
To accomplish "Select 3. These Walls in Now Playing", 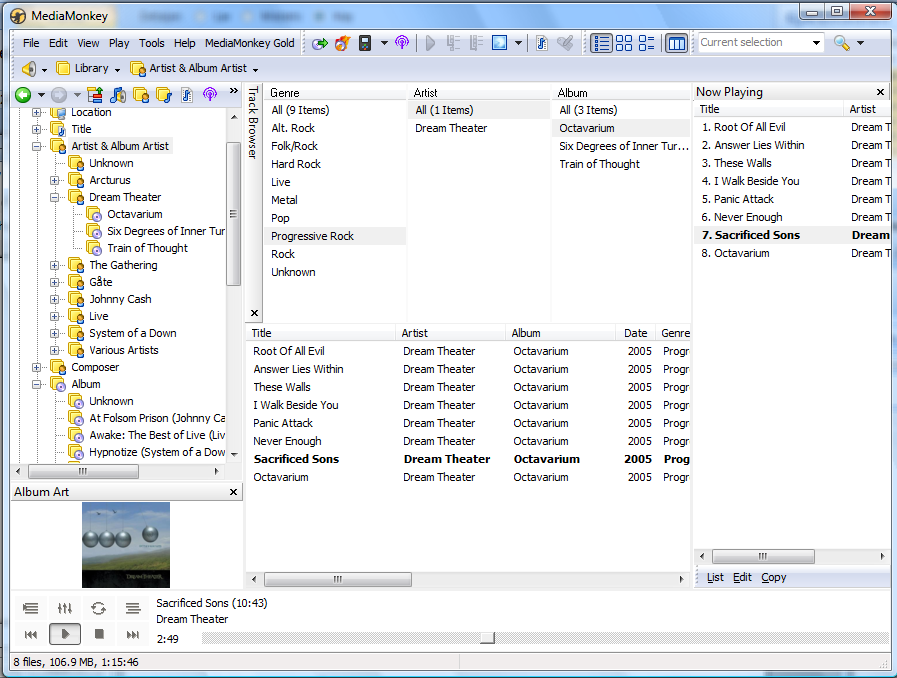I will [x=792, y=163].
